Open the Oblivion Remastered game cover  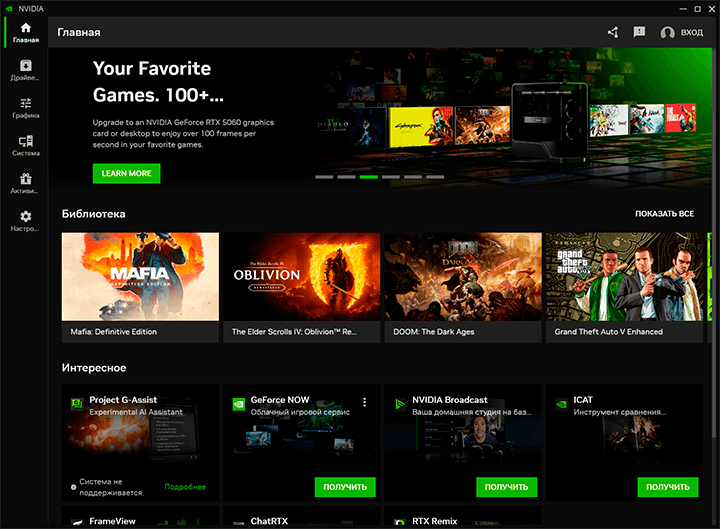[x=302, y=276]
